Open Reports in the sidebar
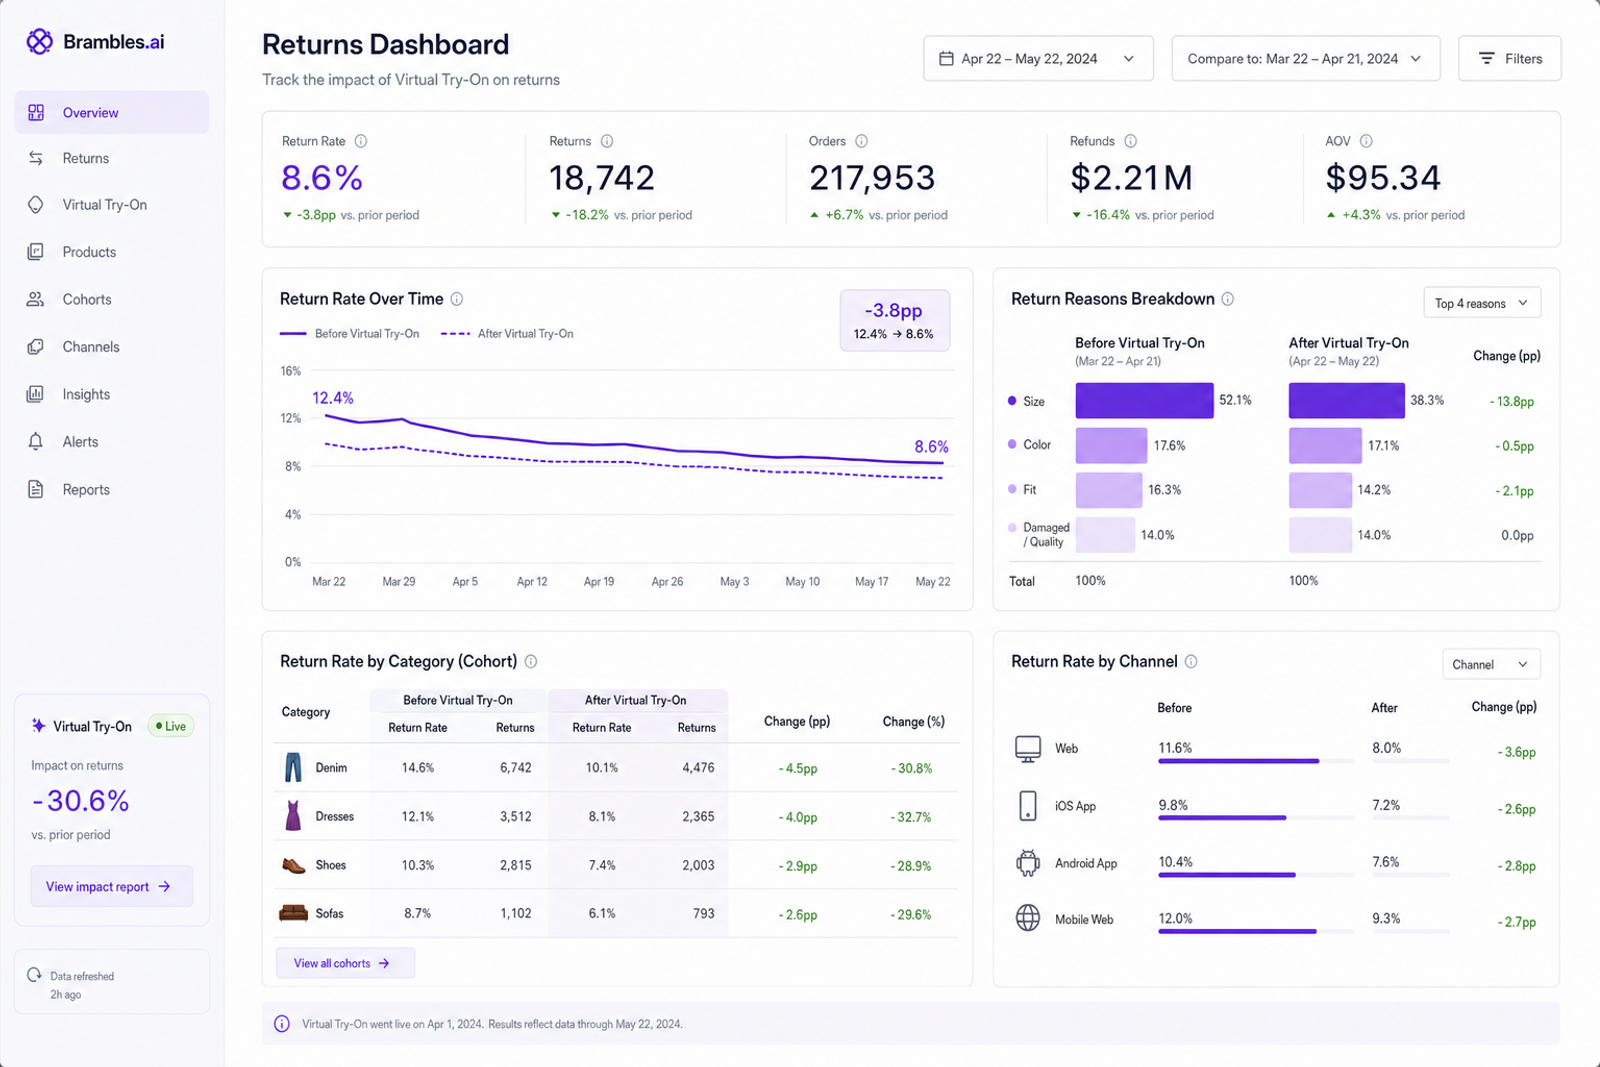Image resolution: width=1600 pixels, height=1067 pixels. [x=112, y=490]
